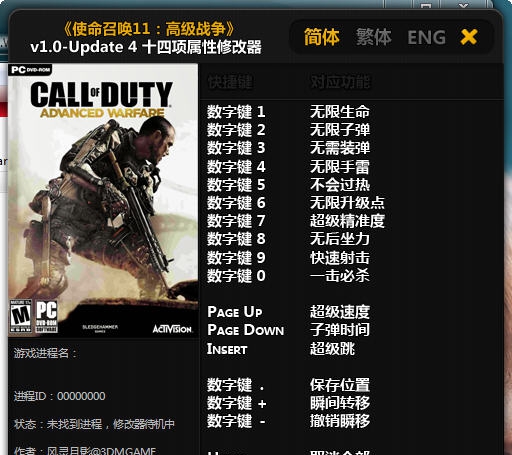Screen dimensions: 512x455
Task: Select 数字键 9 hotkey label
Action: click(236, 258)
